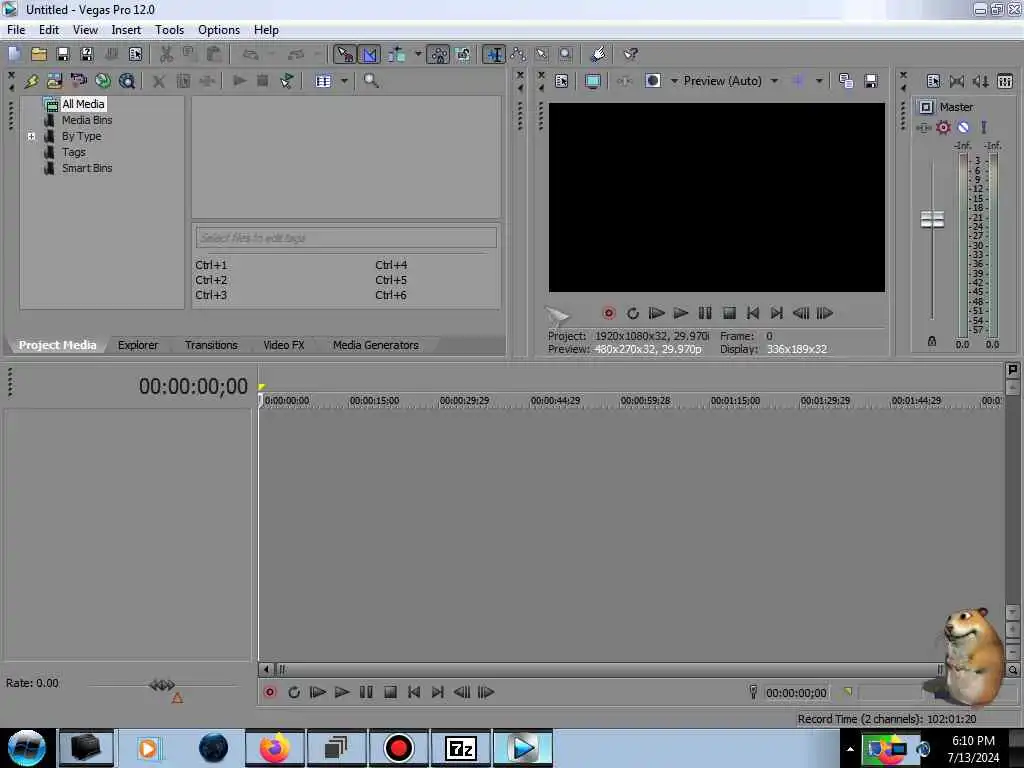Screen dimensions: 1024x768
Task: Click the Rate scrub control slider
Action: [x=161, y=685]
